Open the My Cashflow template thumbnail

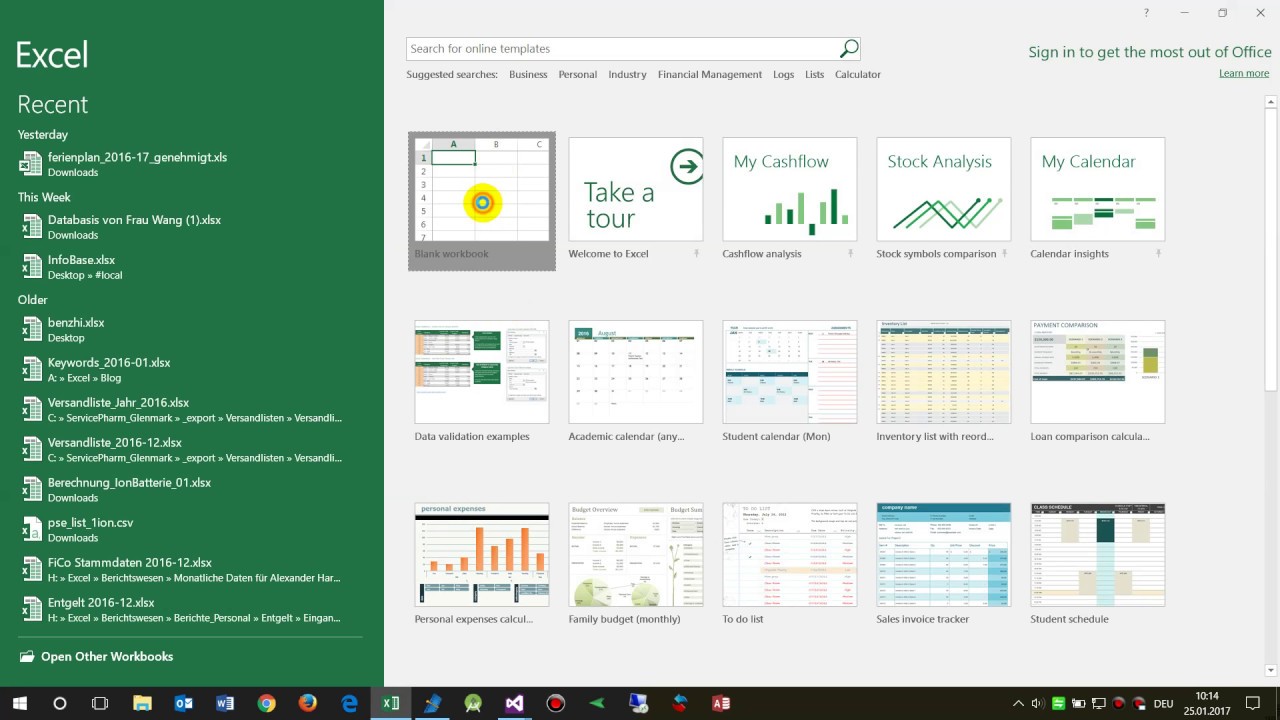(x=790, y=189)
